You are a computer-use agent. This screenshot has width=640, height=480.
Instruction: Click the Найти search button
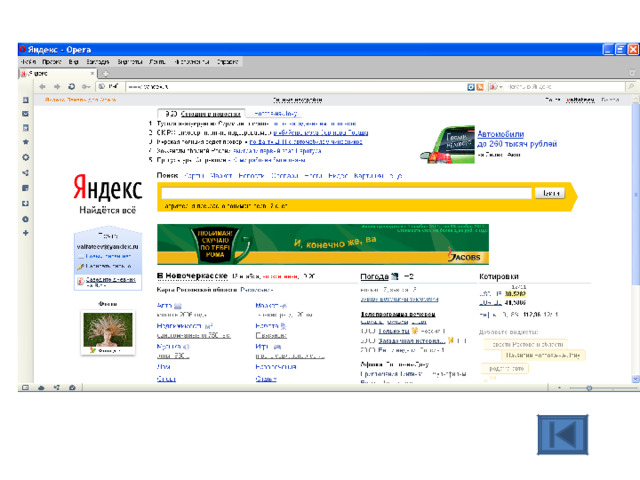coord(550,193)
